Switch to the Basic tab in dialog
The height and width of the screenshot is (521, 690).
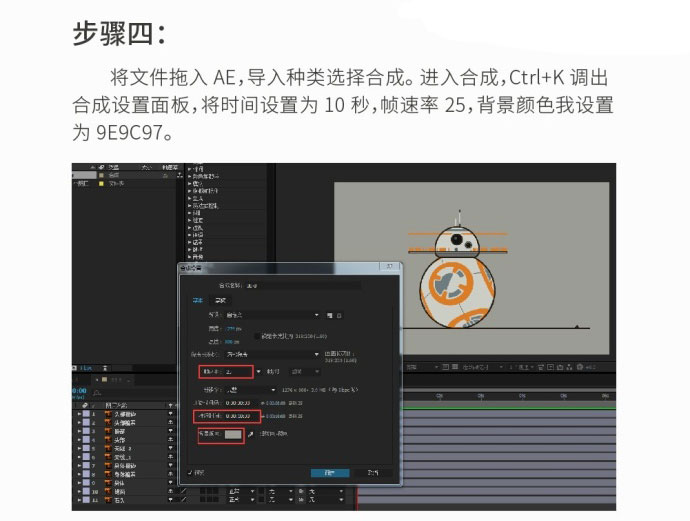(198, 301)
